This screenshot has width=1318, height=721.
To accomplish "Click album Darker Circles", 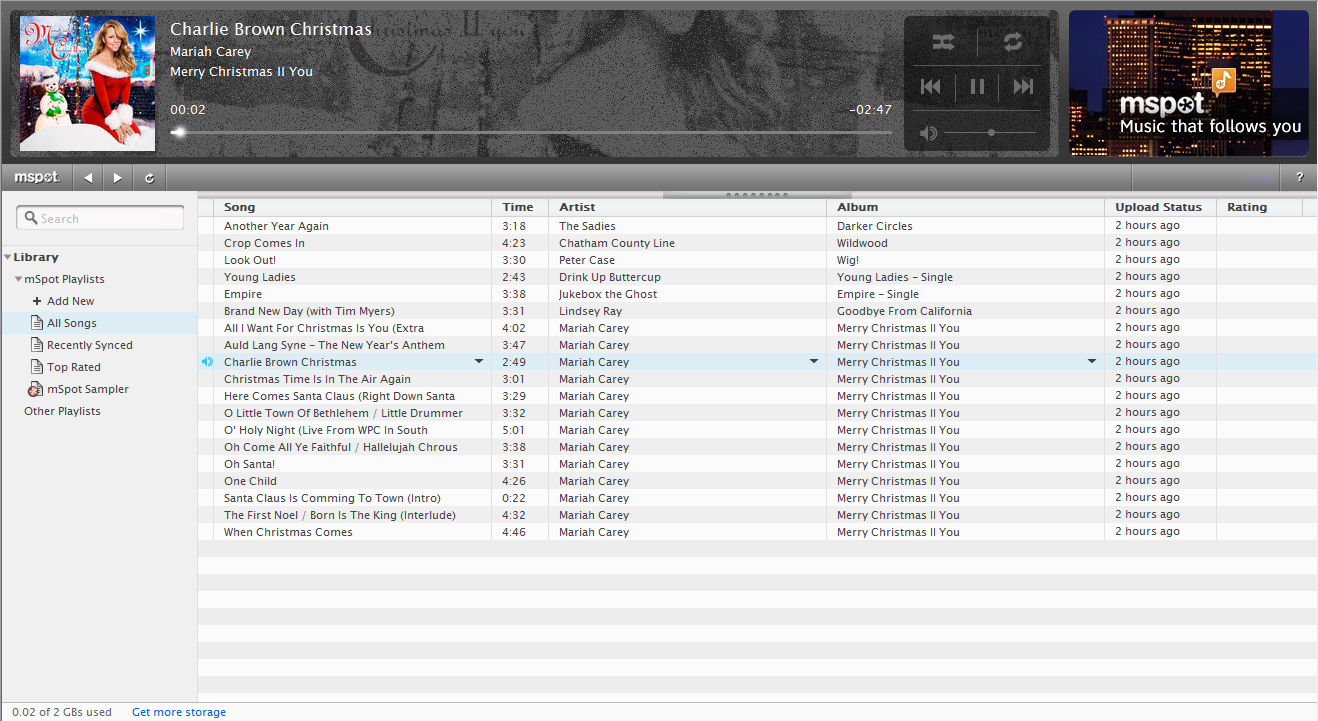I will [875, 226].
